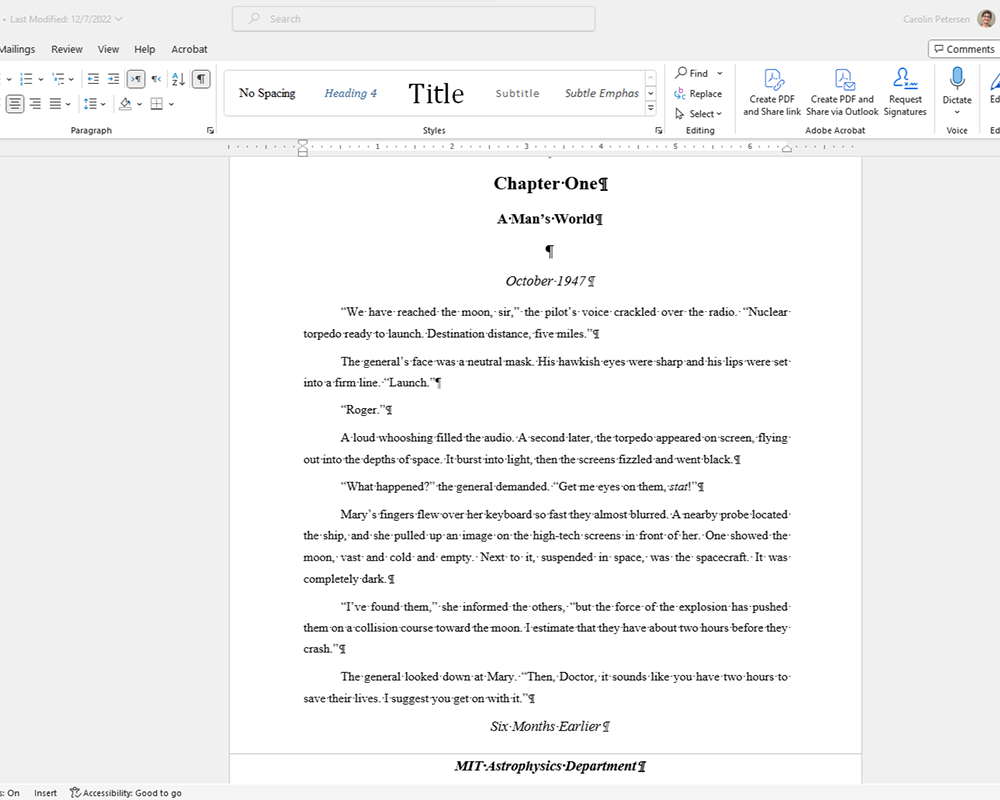Open the Select dropdown in Editing
This screenshot has height=800, width=1000.
(x=698, y=114)
